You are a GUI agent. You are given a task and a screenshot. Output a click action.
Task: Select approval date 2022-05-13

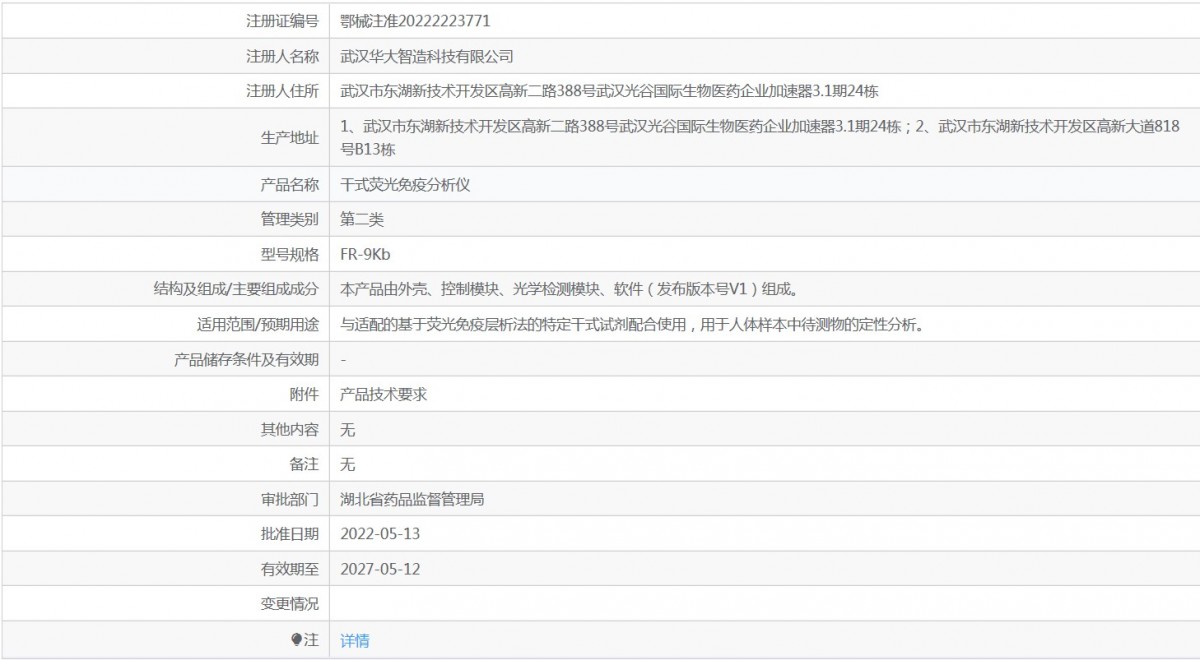click(x=380, y=534)
